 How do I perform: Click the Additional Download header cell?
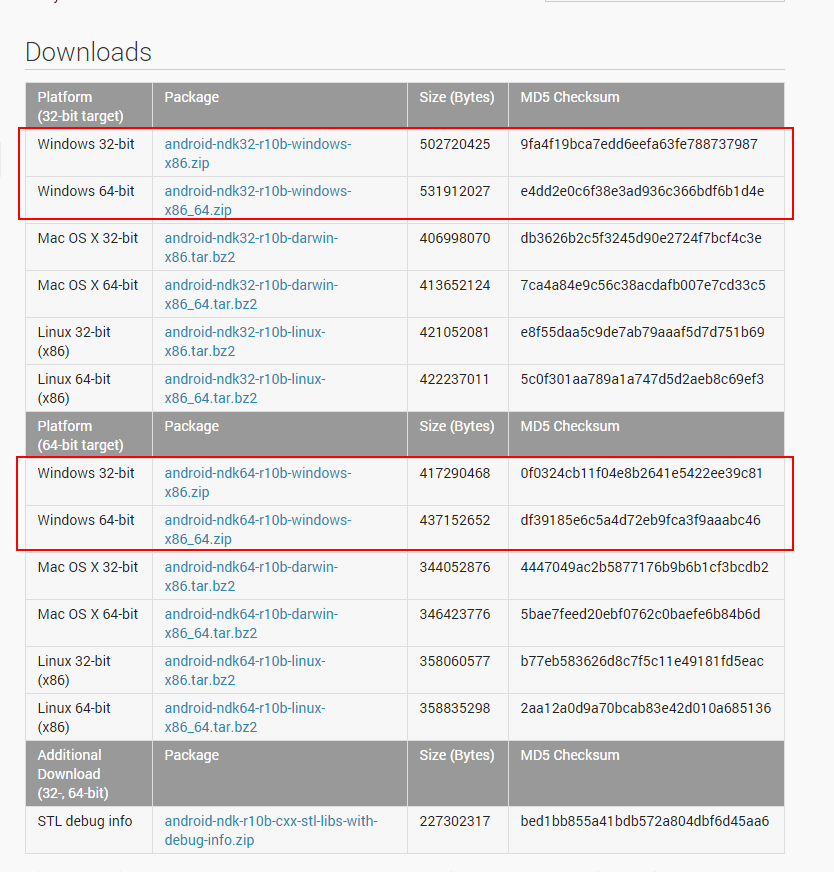pos(72,773)
